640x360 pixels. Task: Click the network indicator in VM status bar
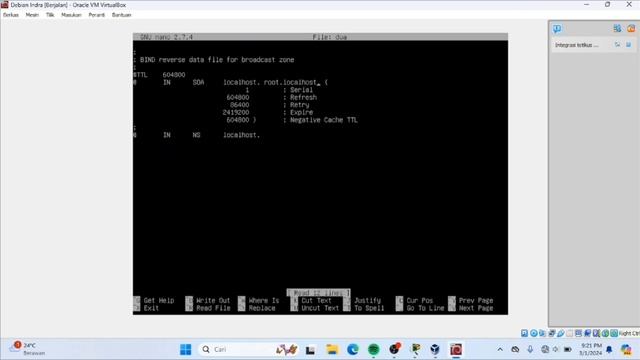pyautogui.click(x=552, y=333)
